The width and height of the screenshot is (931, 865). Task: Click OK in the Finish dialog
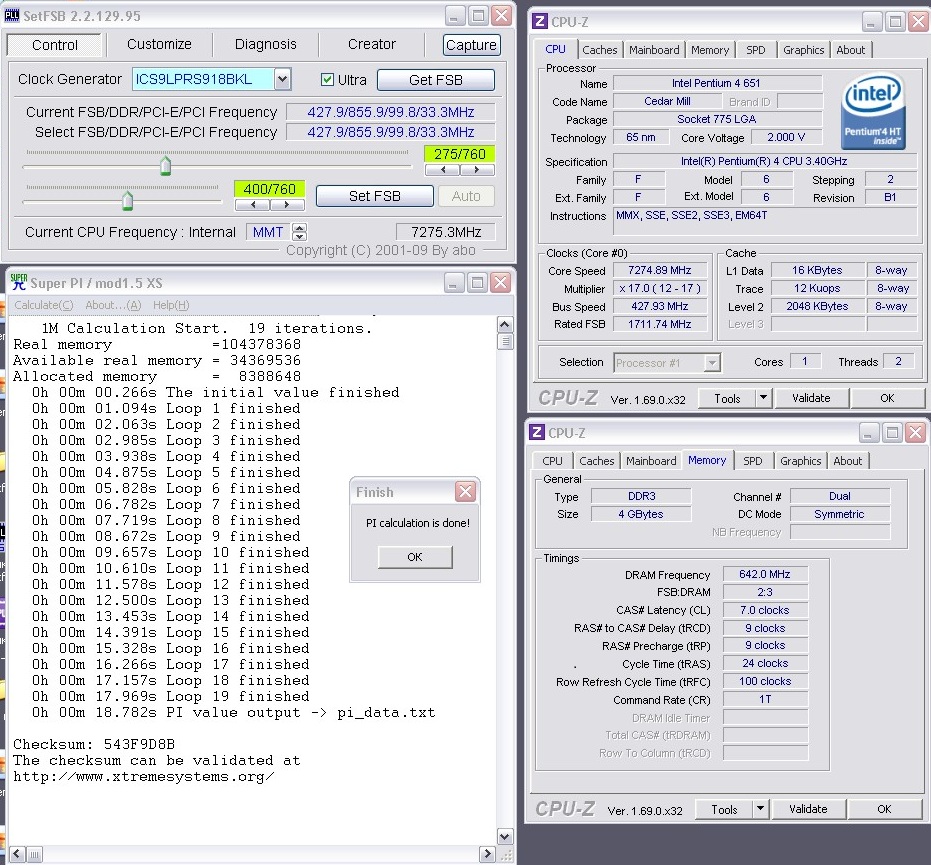pyautogui.click(x=415, y=557)
